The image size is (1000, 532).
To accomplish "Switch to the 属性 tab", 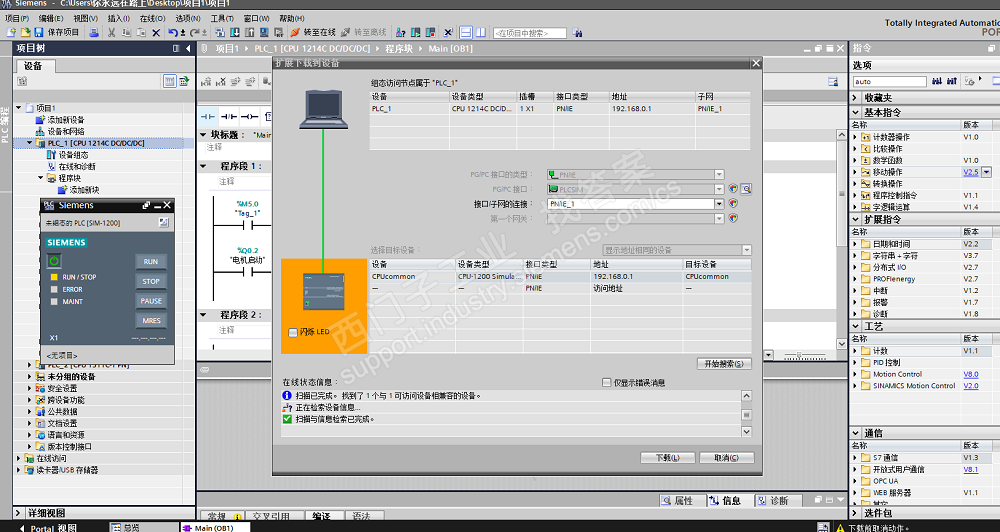I will pyautogui.click(x=681, y=501).
